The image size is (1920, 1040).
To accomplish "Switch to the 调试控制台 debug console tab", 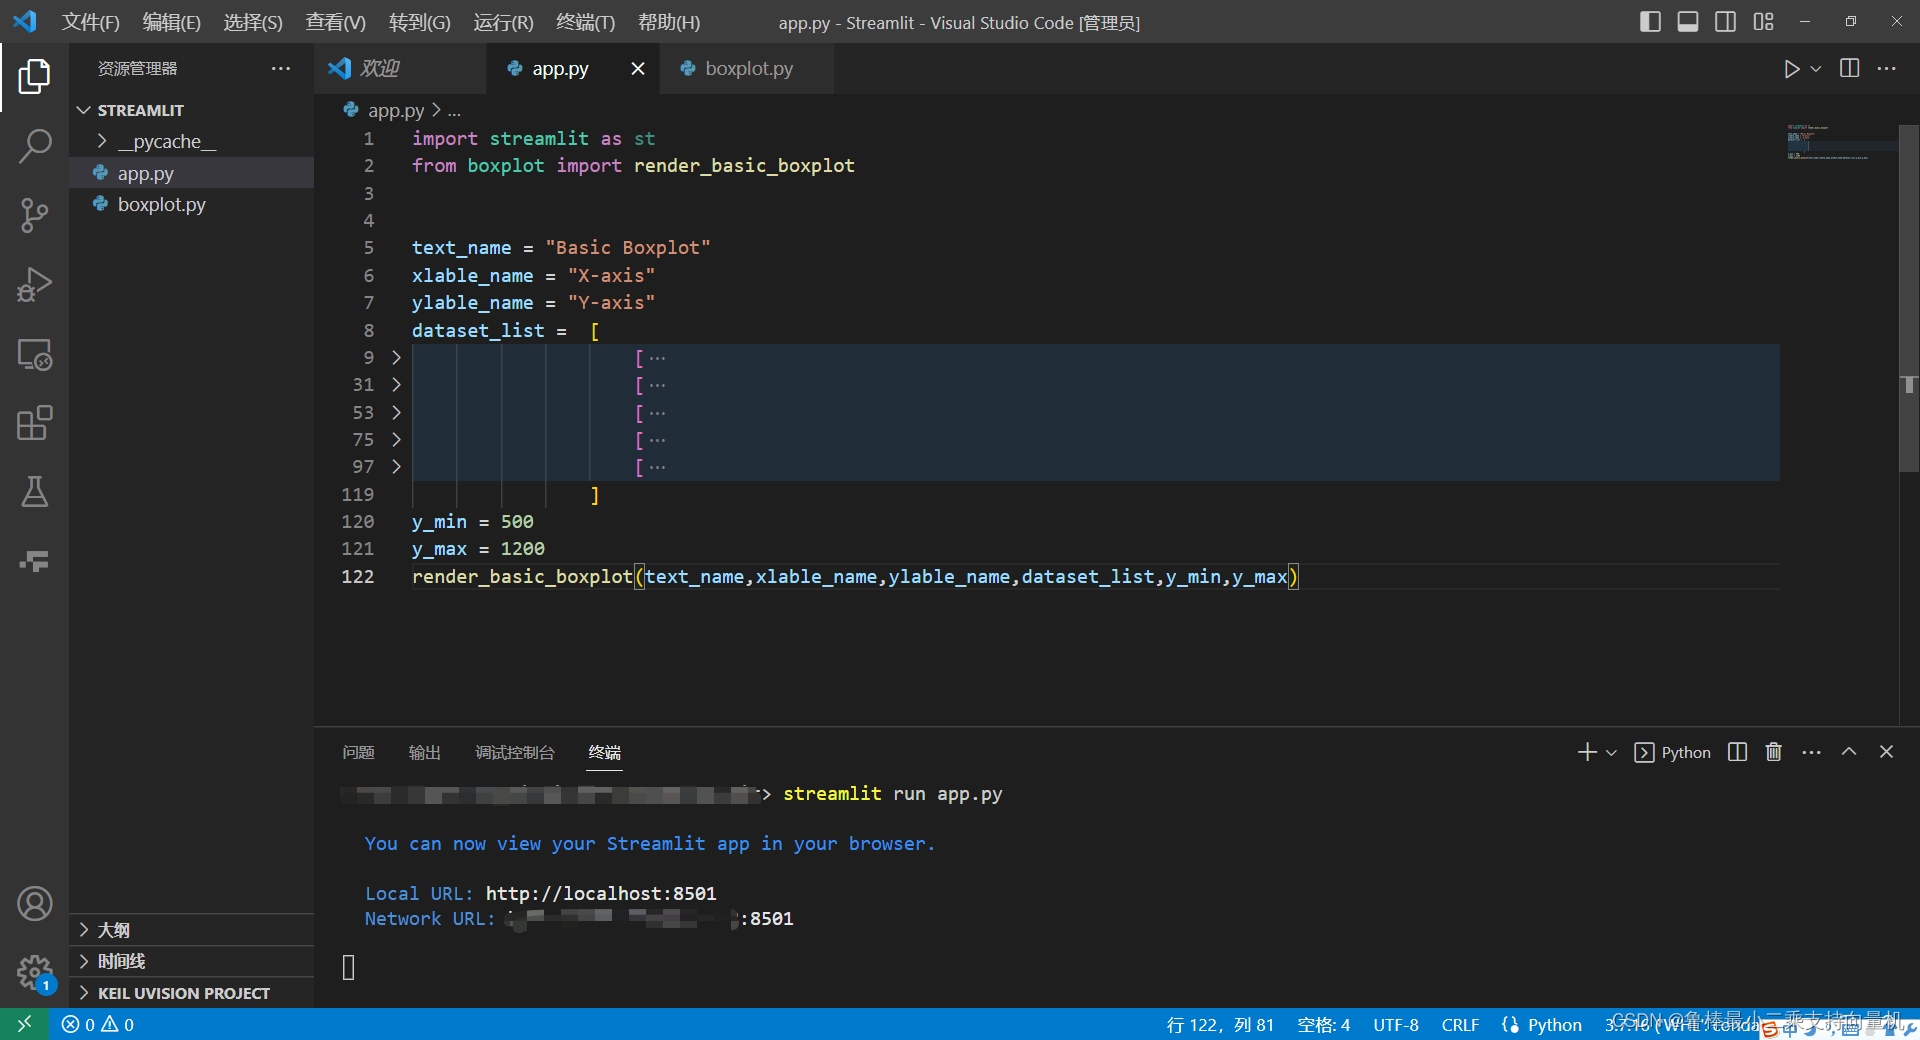I will [x=514, y=752].
